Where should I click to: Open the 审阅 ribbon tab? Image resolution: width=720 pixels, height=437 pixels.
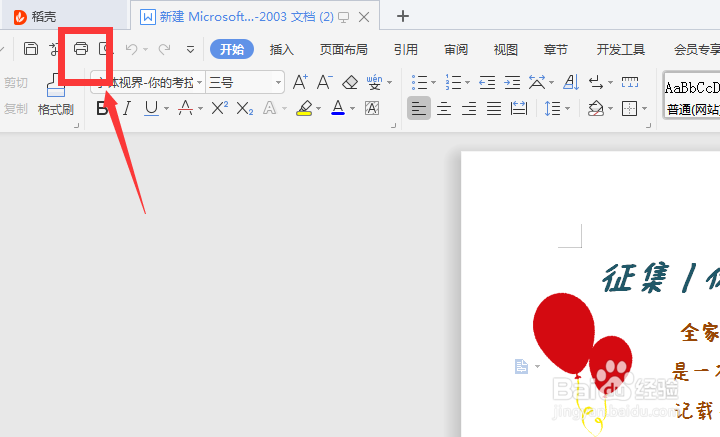pyautogui.click(x=456, y=49)
